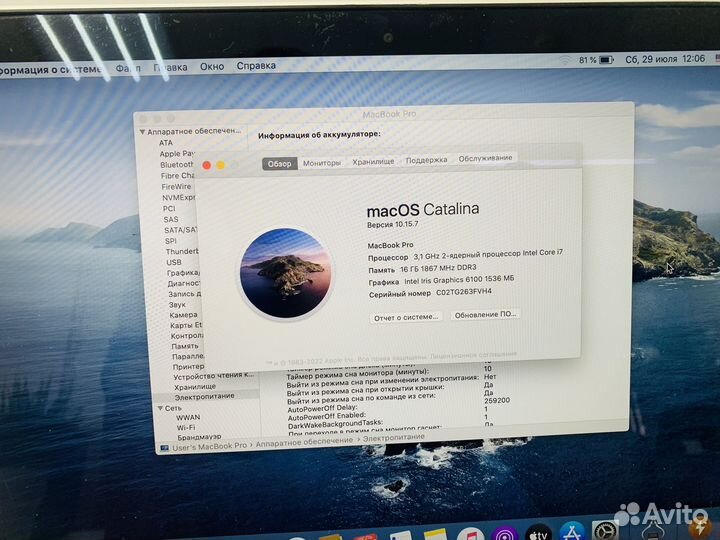Image resolution: width=720 pixels, height=540 pixels.
Task: Click Электропитание in the path bar
Action: click(x=394, y=438)
